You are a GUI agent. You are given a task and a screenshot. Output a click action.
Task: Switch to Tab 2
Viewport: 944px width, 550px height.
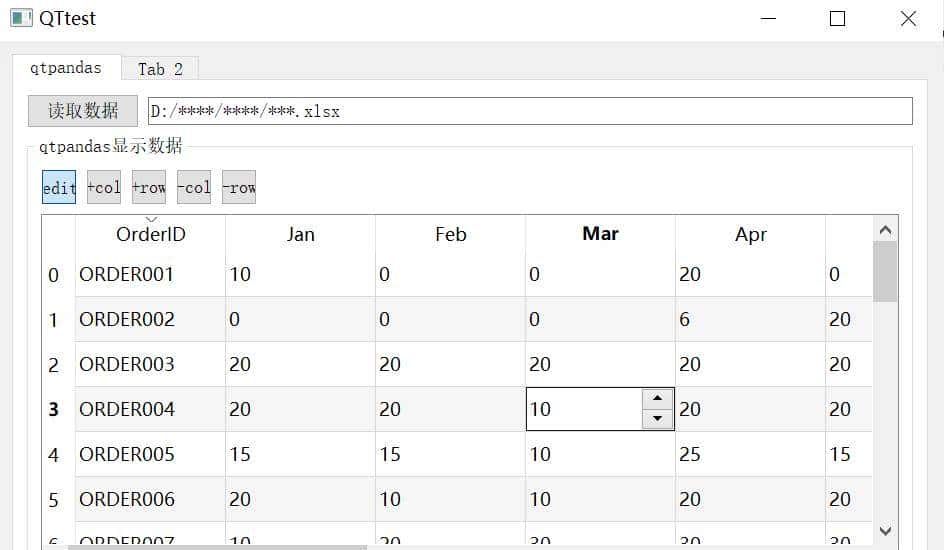coord(160,69)
